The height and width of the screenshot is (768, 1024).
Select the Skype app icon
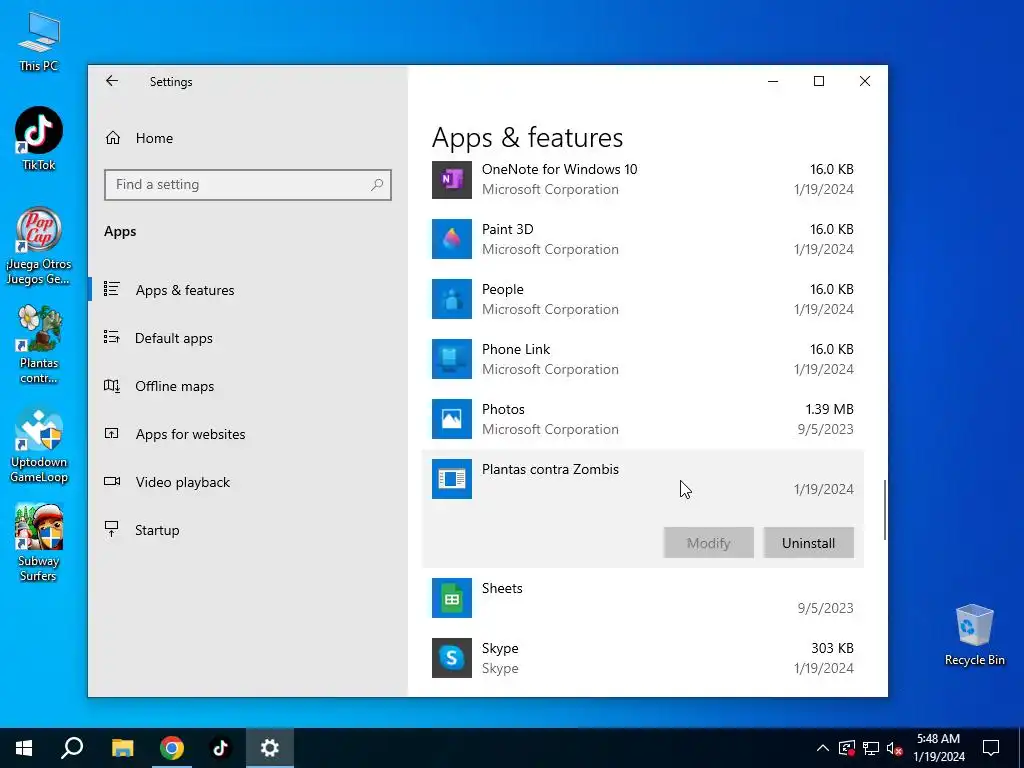pos(452,658)
